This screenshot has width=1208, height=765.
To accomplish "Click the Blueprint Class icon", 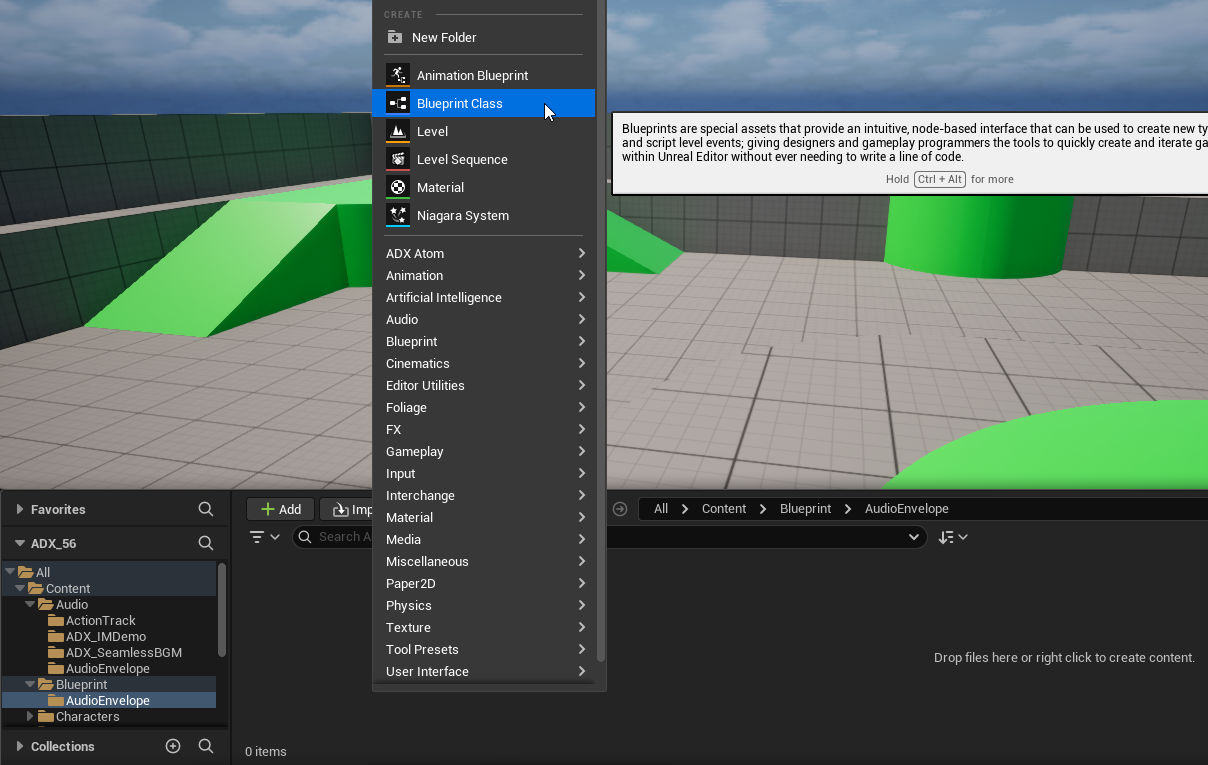I will (x=398, y=103).
